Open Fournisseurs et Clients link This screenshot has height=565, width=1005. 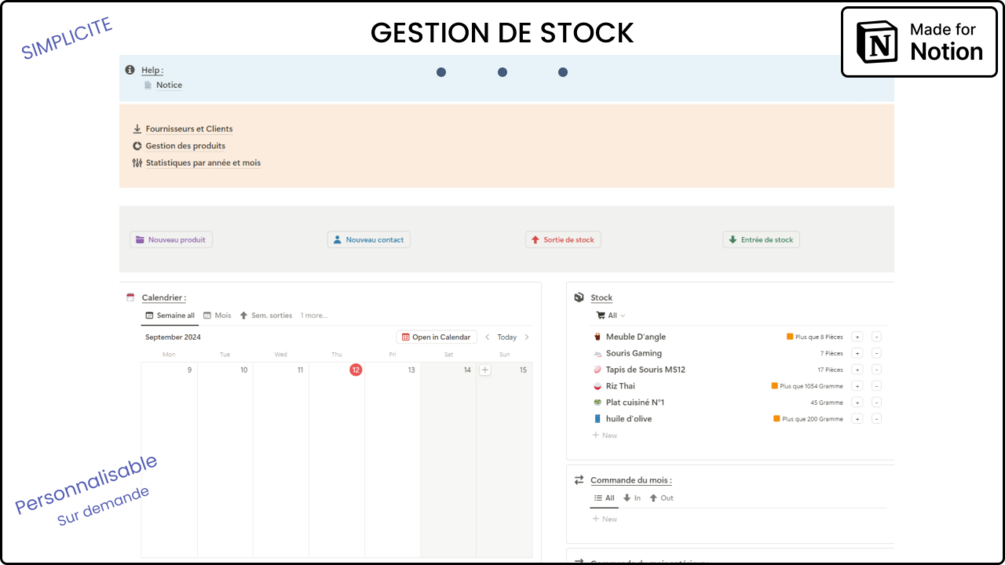click(189, 129)
